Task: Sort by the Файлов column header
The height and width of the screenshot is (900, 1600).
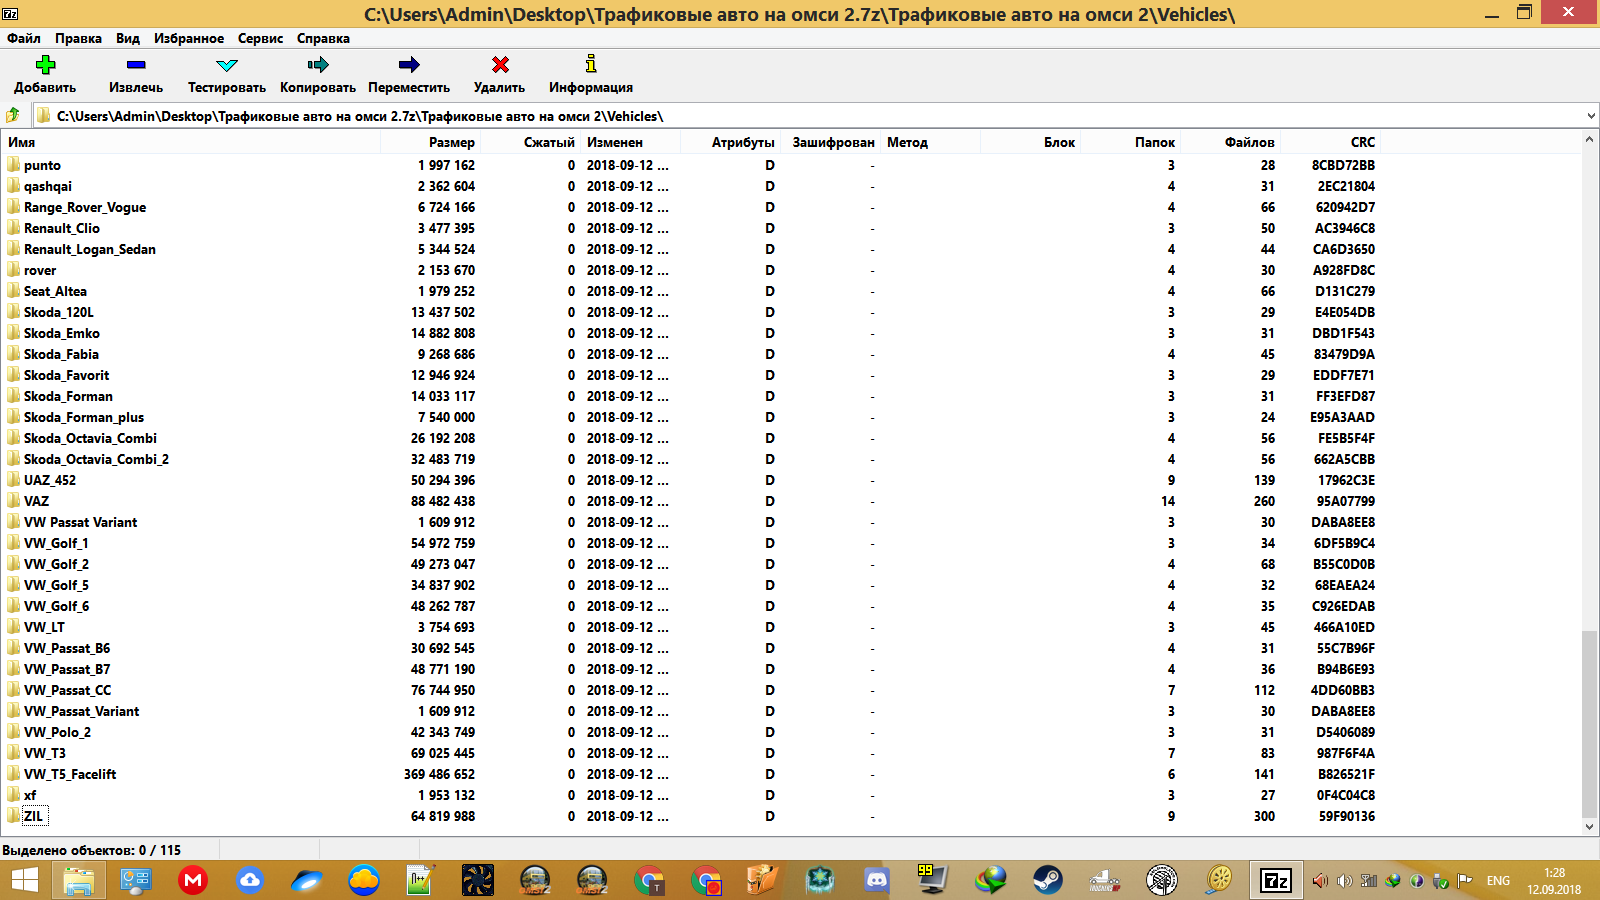Action: (x=1230, y=142)
